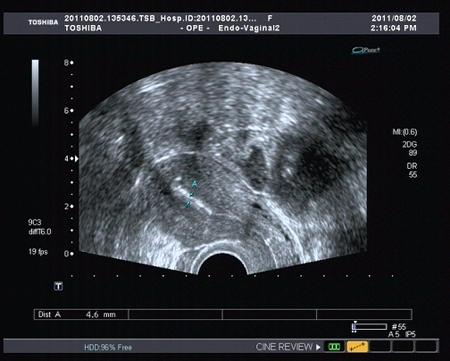The height and width of the screenshot is (361, 450).
Task: Select the green cine film-strip icon
Action: [x=334, y=347]
